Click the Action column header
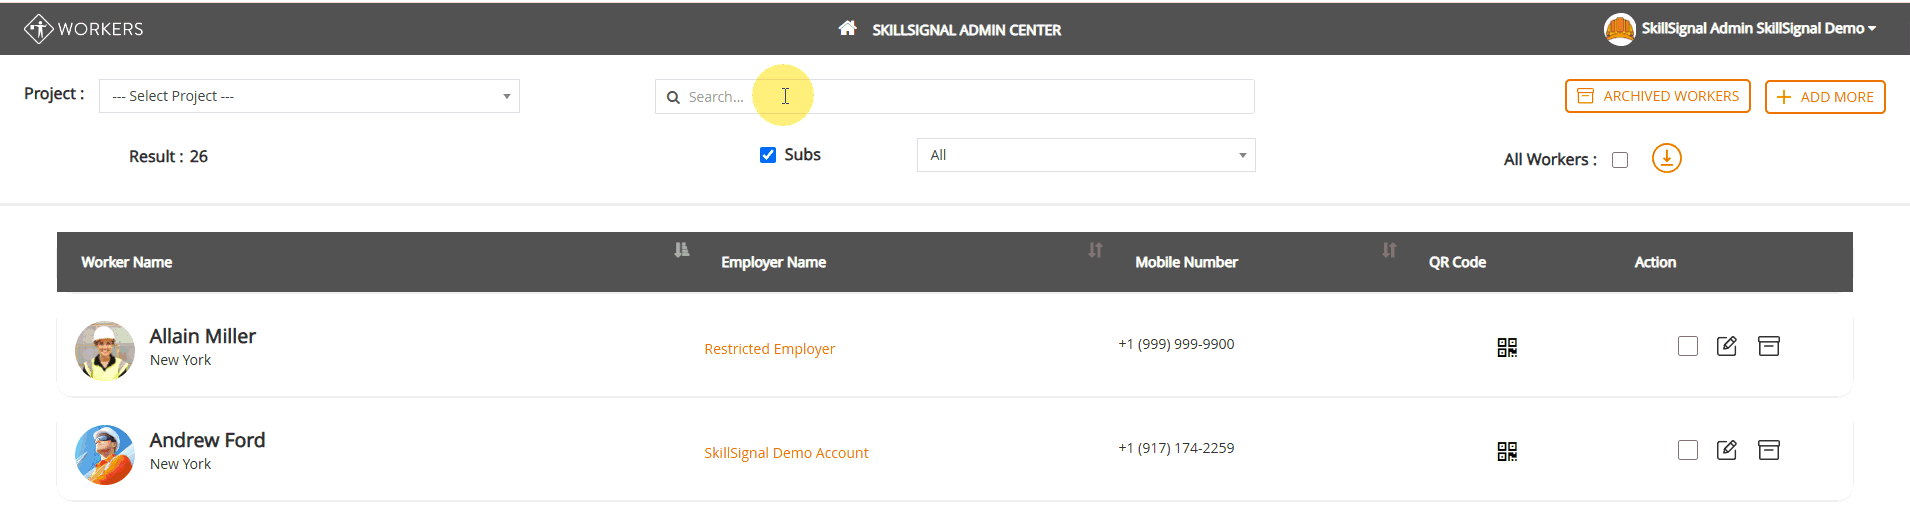 [x=1655, y=262]
